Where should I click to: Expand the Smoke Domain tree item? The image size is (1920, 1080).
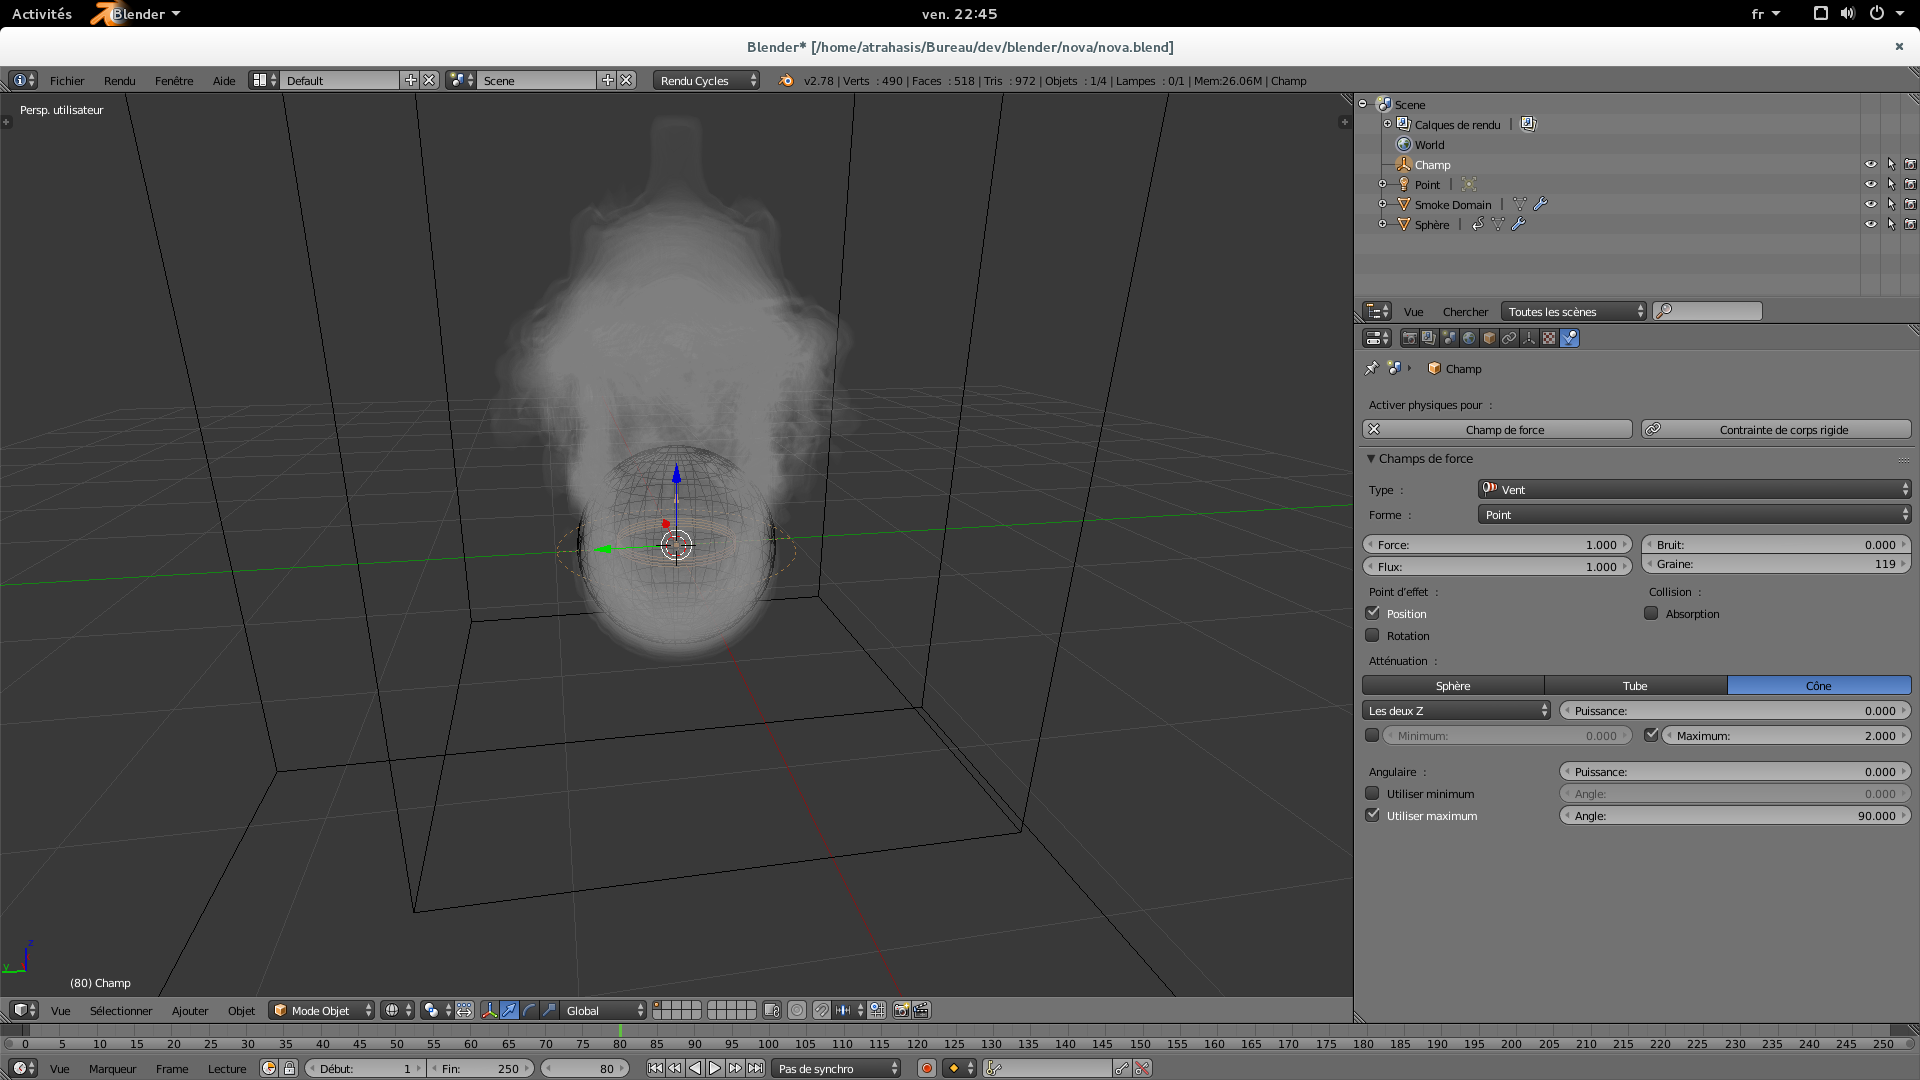click(x=1382, y=204)
